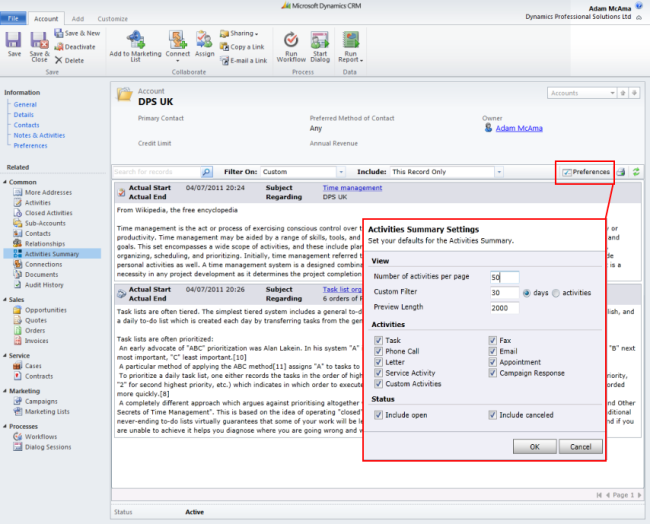
Task: Collapse the Service section
Action: pos(5,356)
